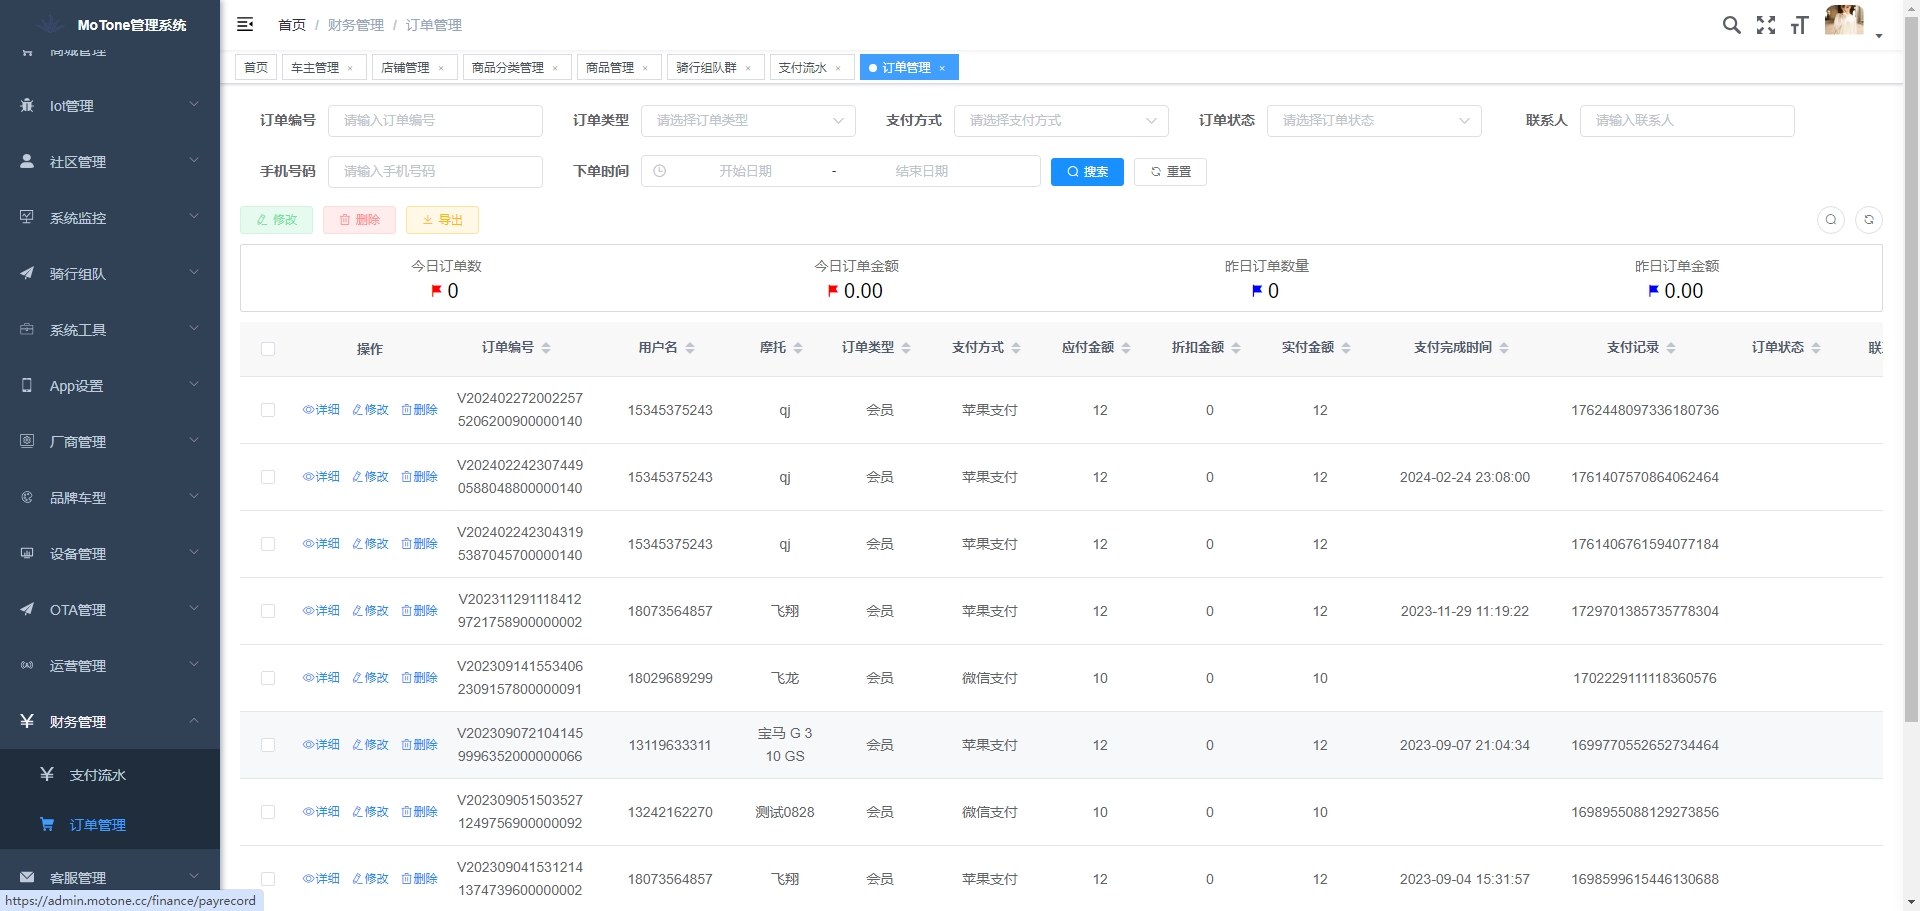
Task: Click the 社区管理 person icon in sidebar
Action: (x=27, y=161)
